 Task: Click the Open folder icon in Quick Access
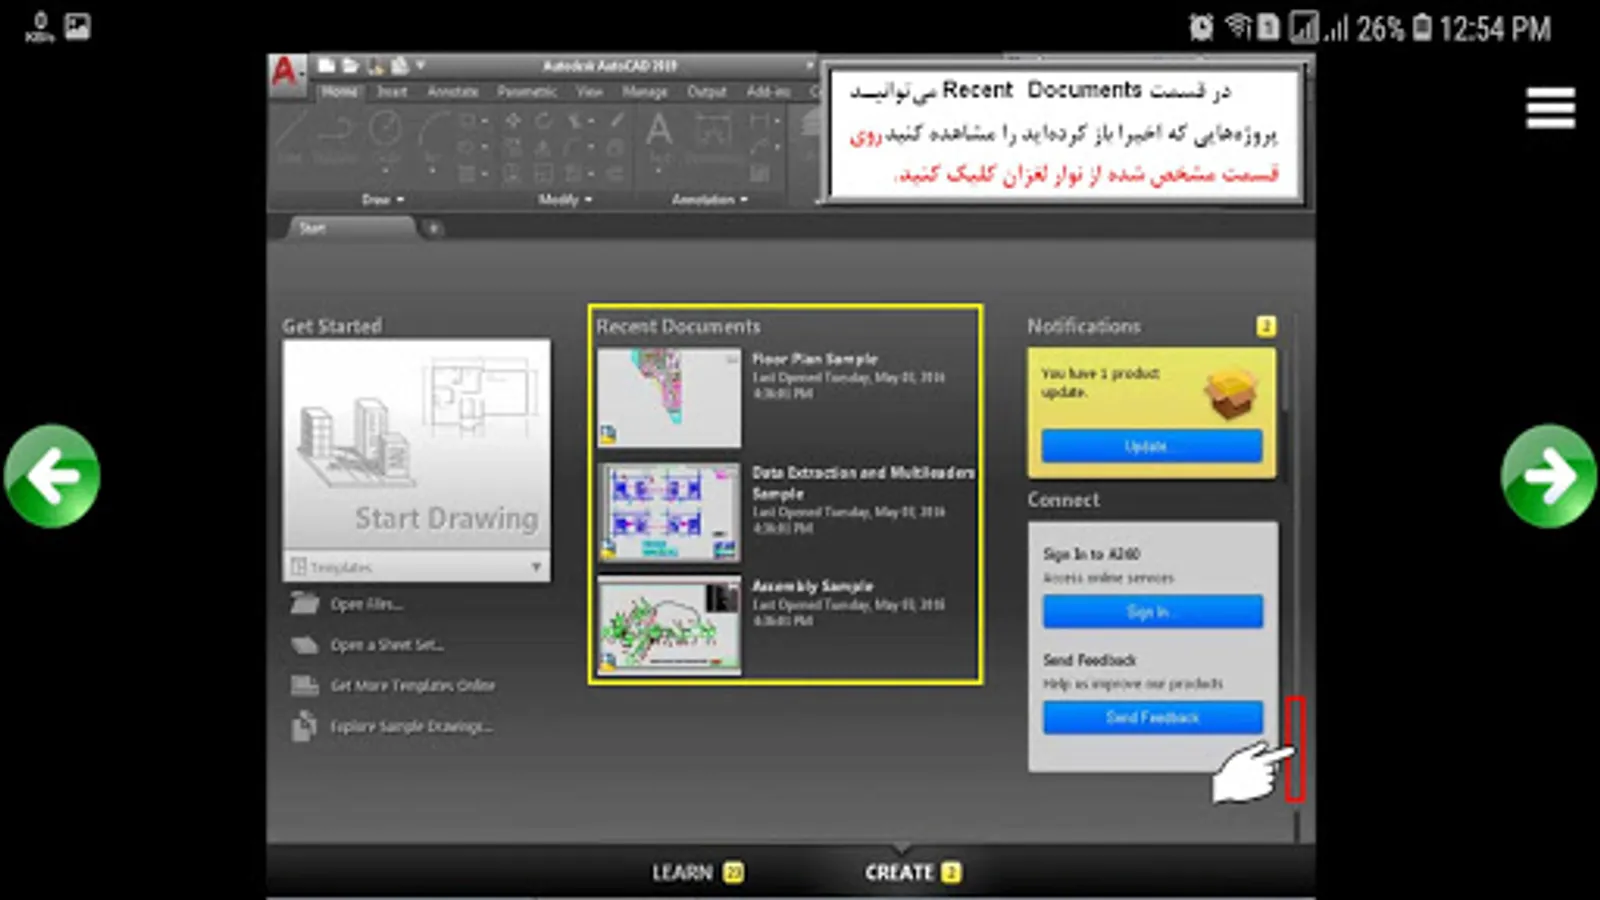tap(350, 66)
